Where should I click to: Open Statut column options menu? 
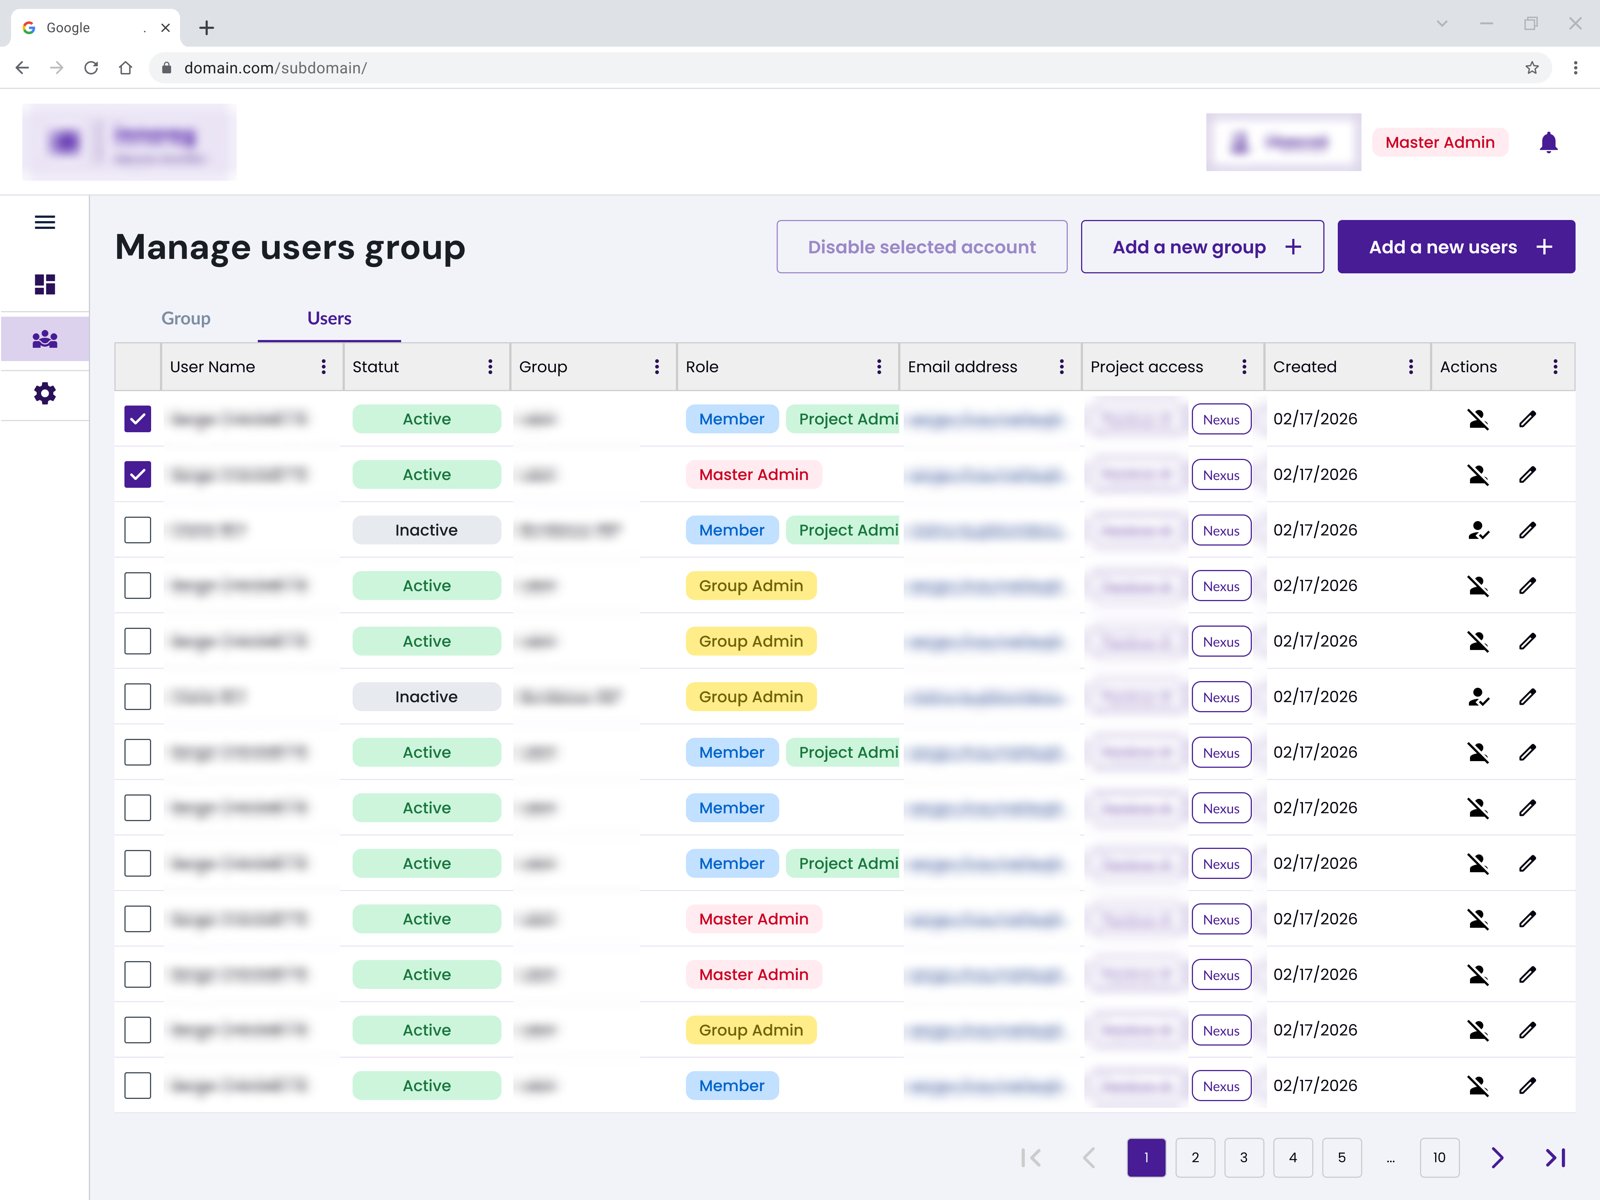(490, 367)
